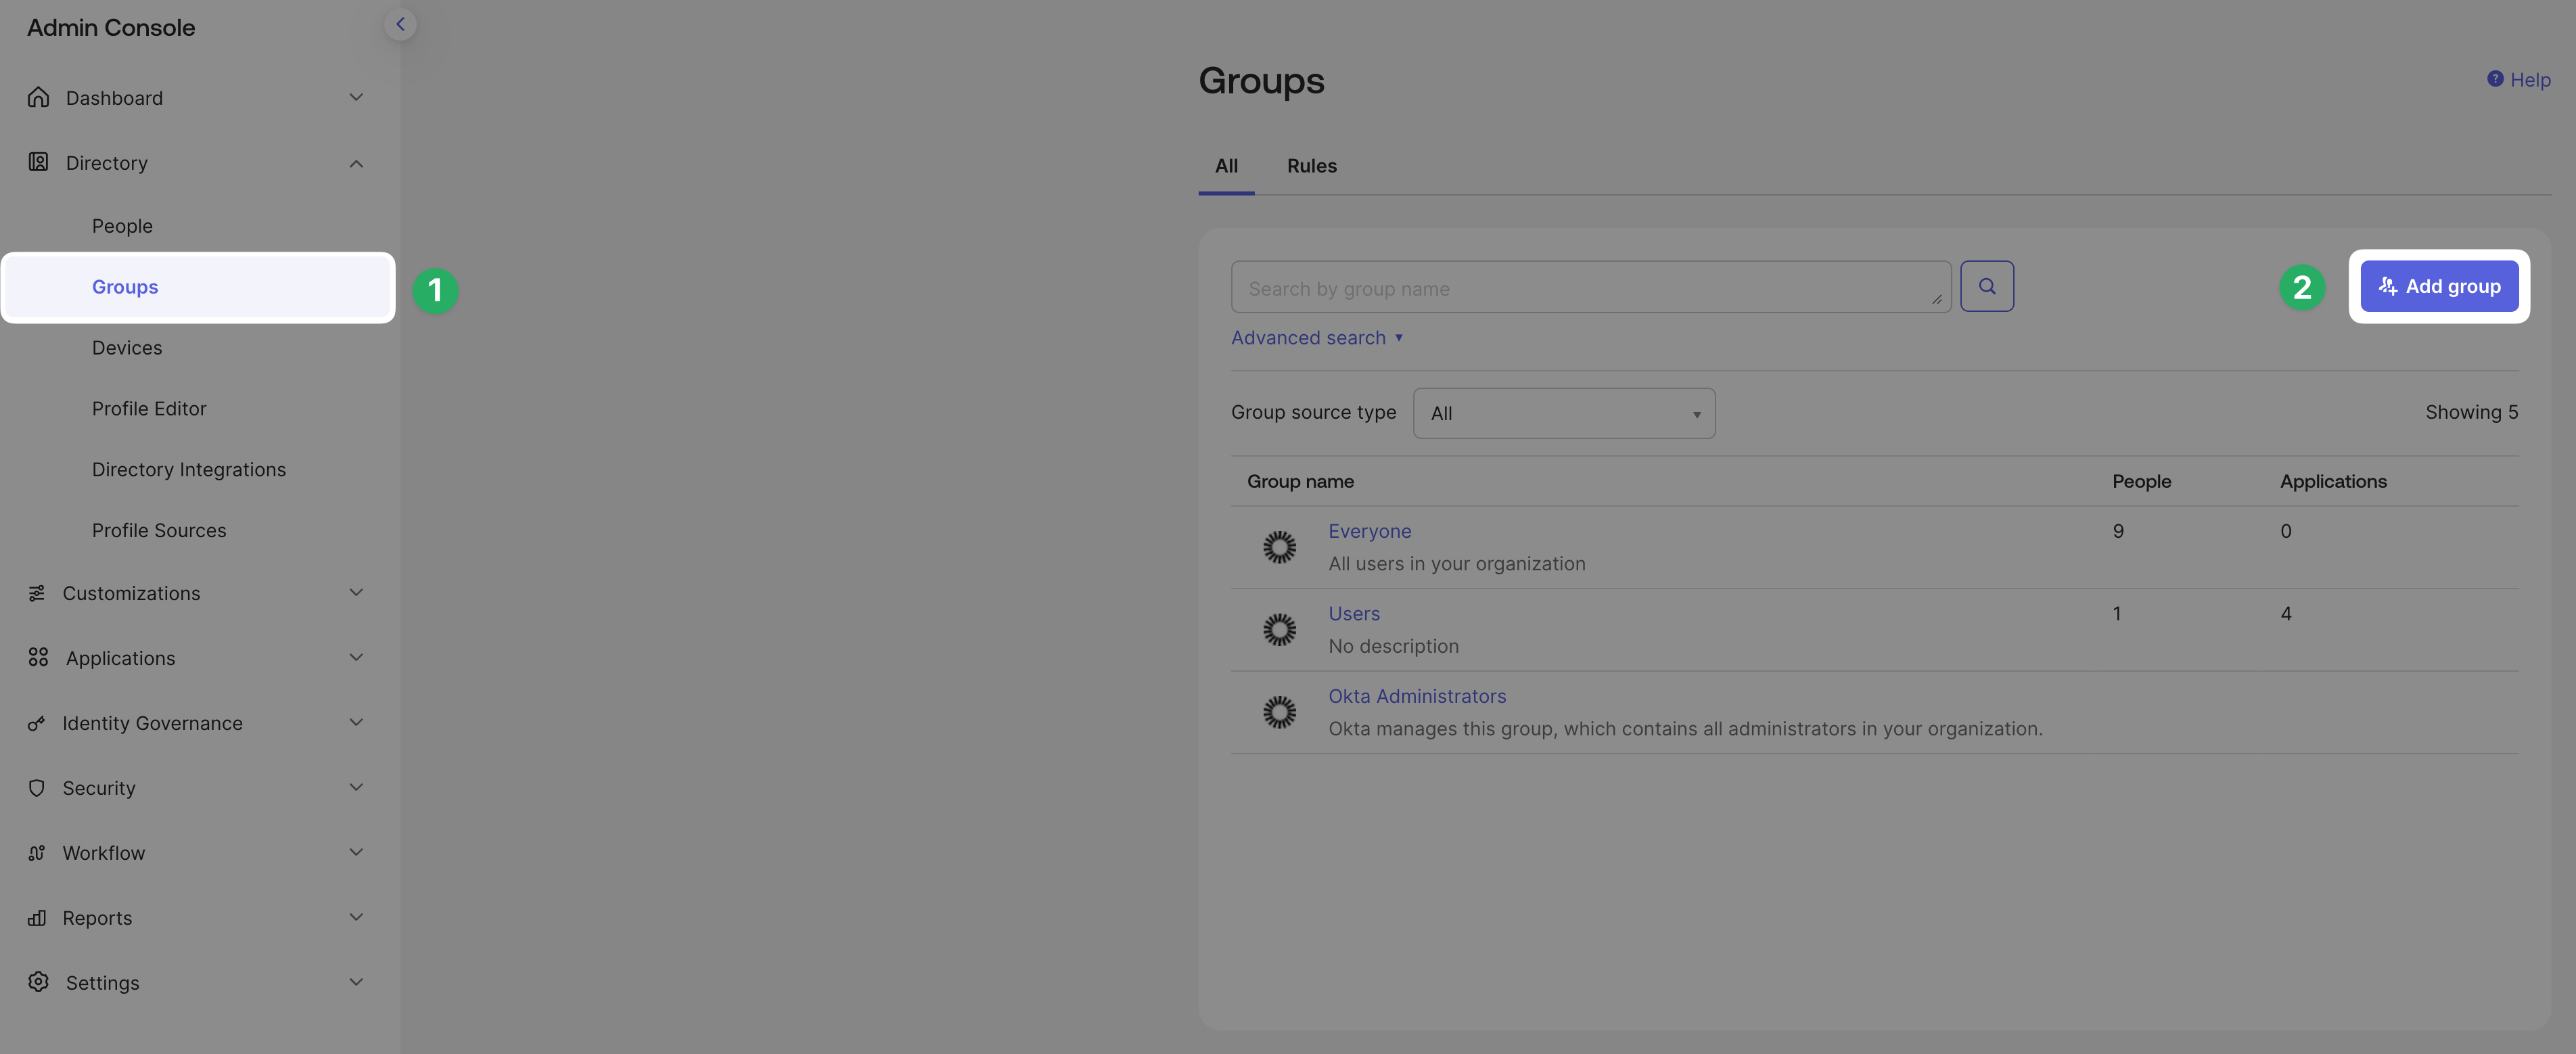Image resolution: width=2576 pixels, height=1054 pixels.
Task: Click the Security shield icon
Action: 38,787
